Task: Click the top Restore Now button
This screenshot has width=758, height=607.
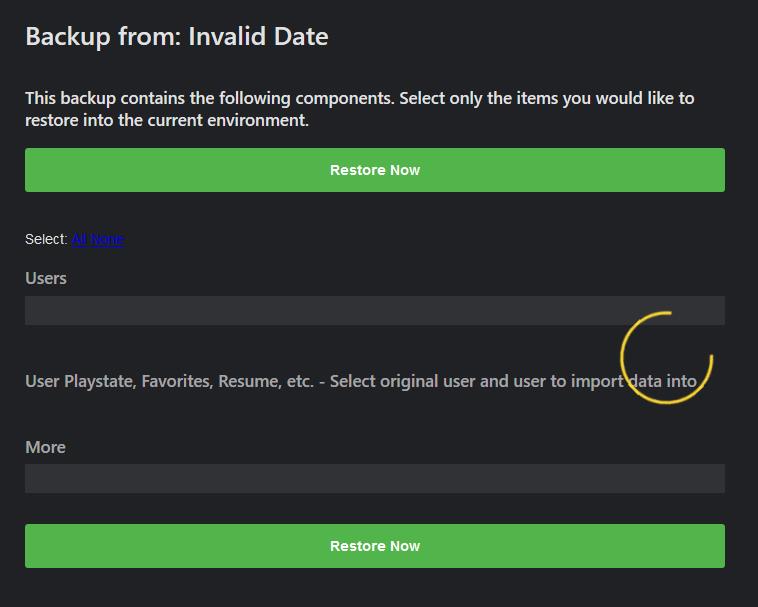Action: pos(375,170)
